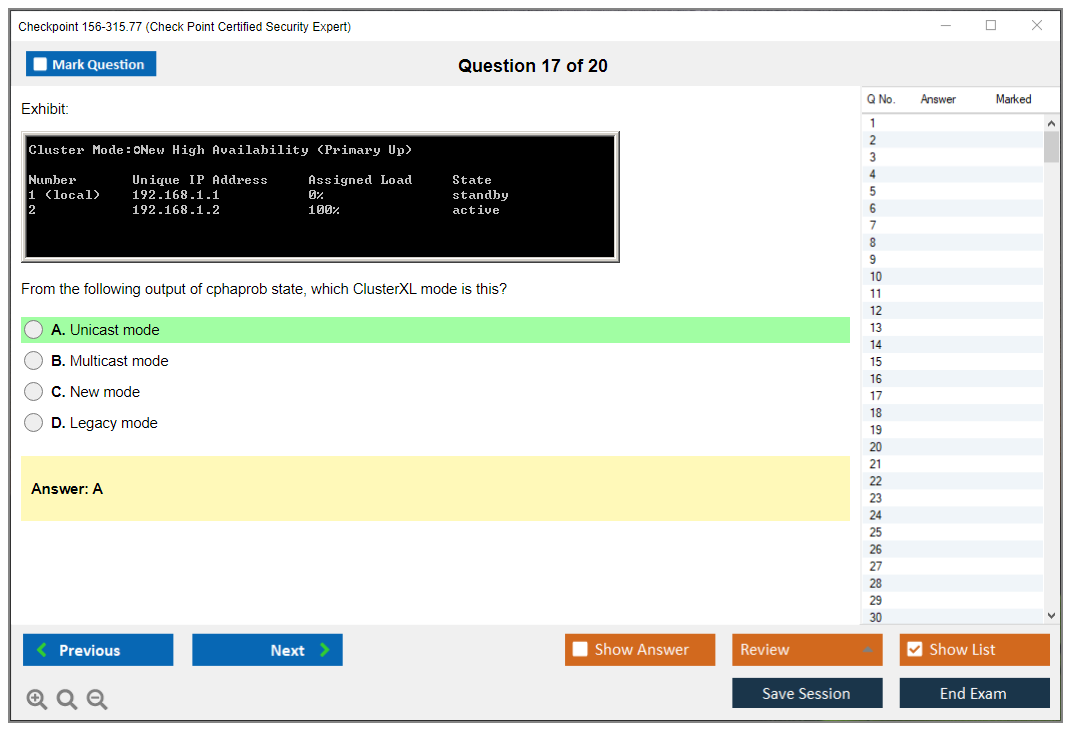The image size is (1075, 735).
Task: Go to the Previous question
Action: click(x=98, y=650)
